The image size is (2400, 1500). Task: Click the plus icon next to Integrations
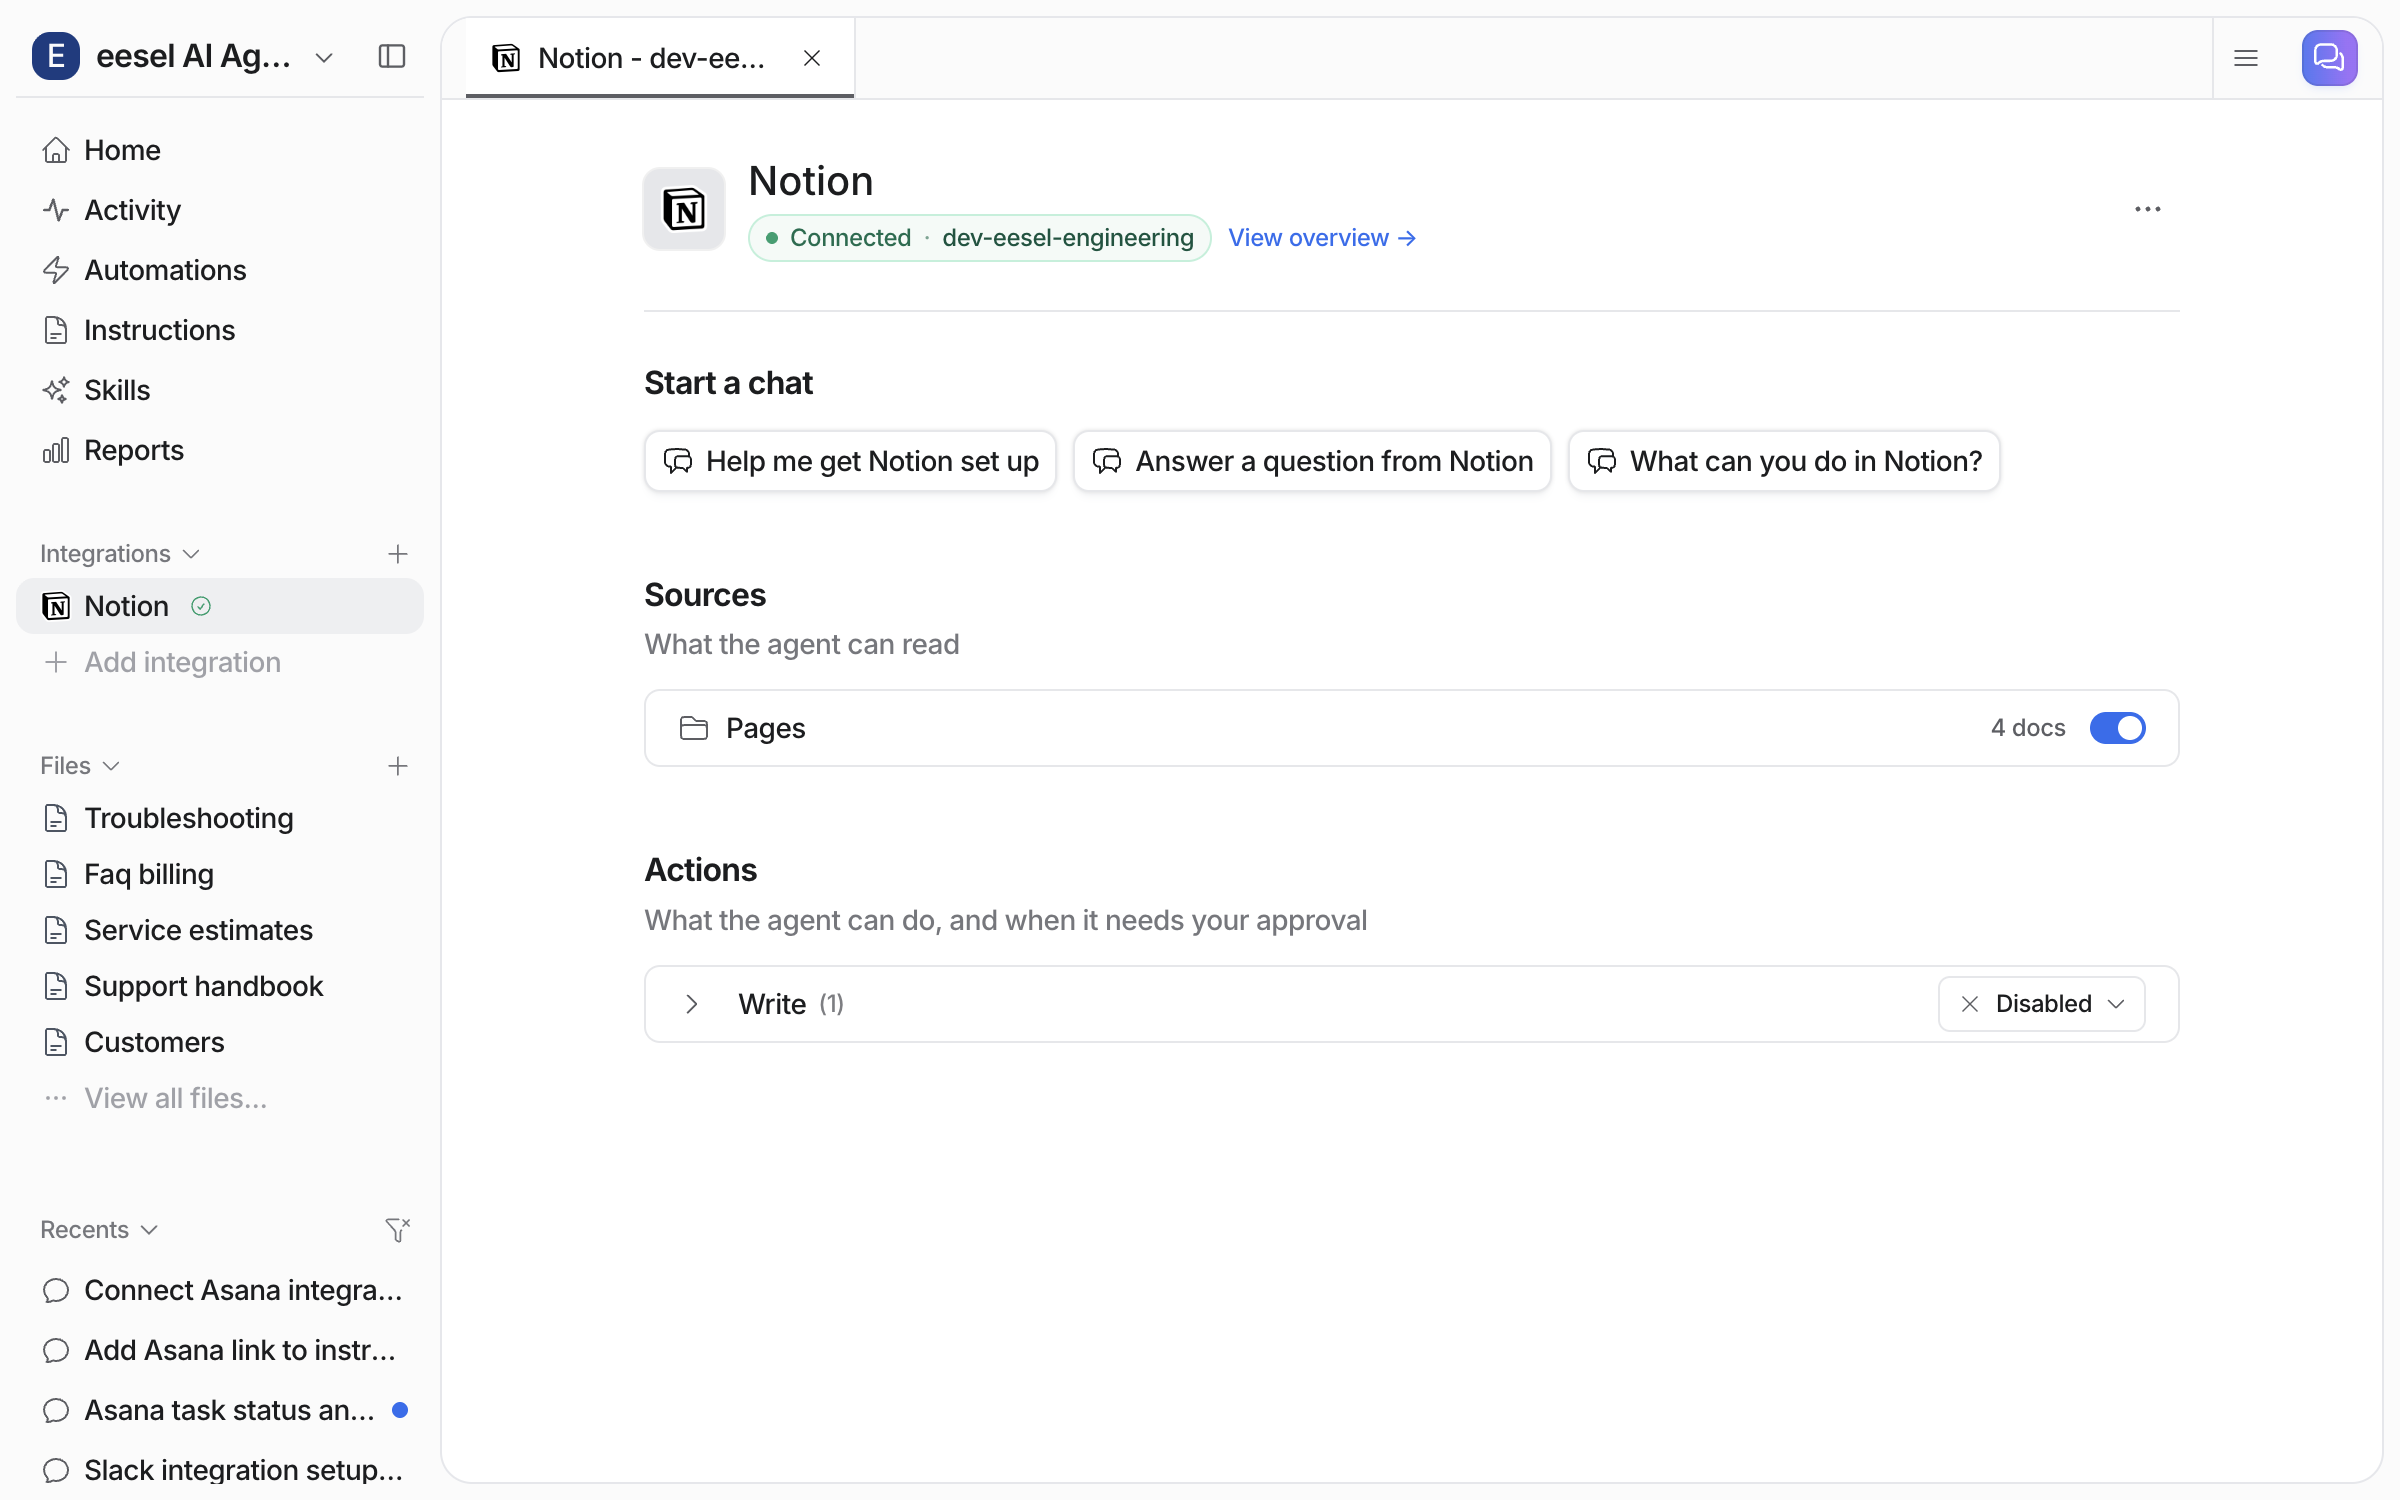point(398,554)
